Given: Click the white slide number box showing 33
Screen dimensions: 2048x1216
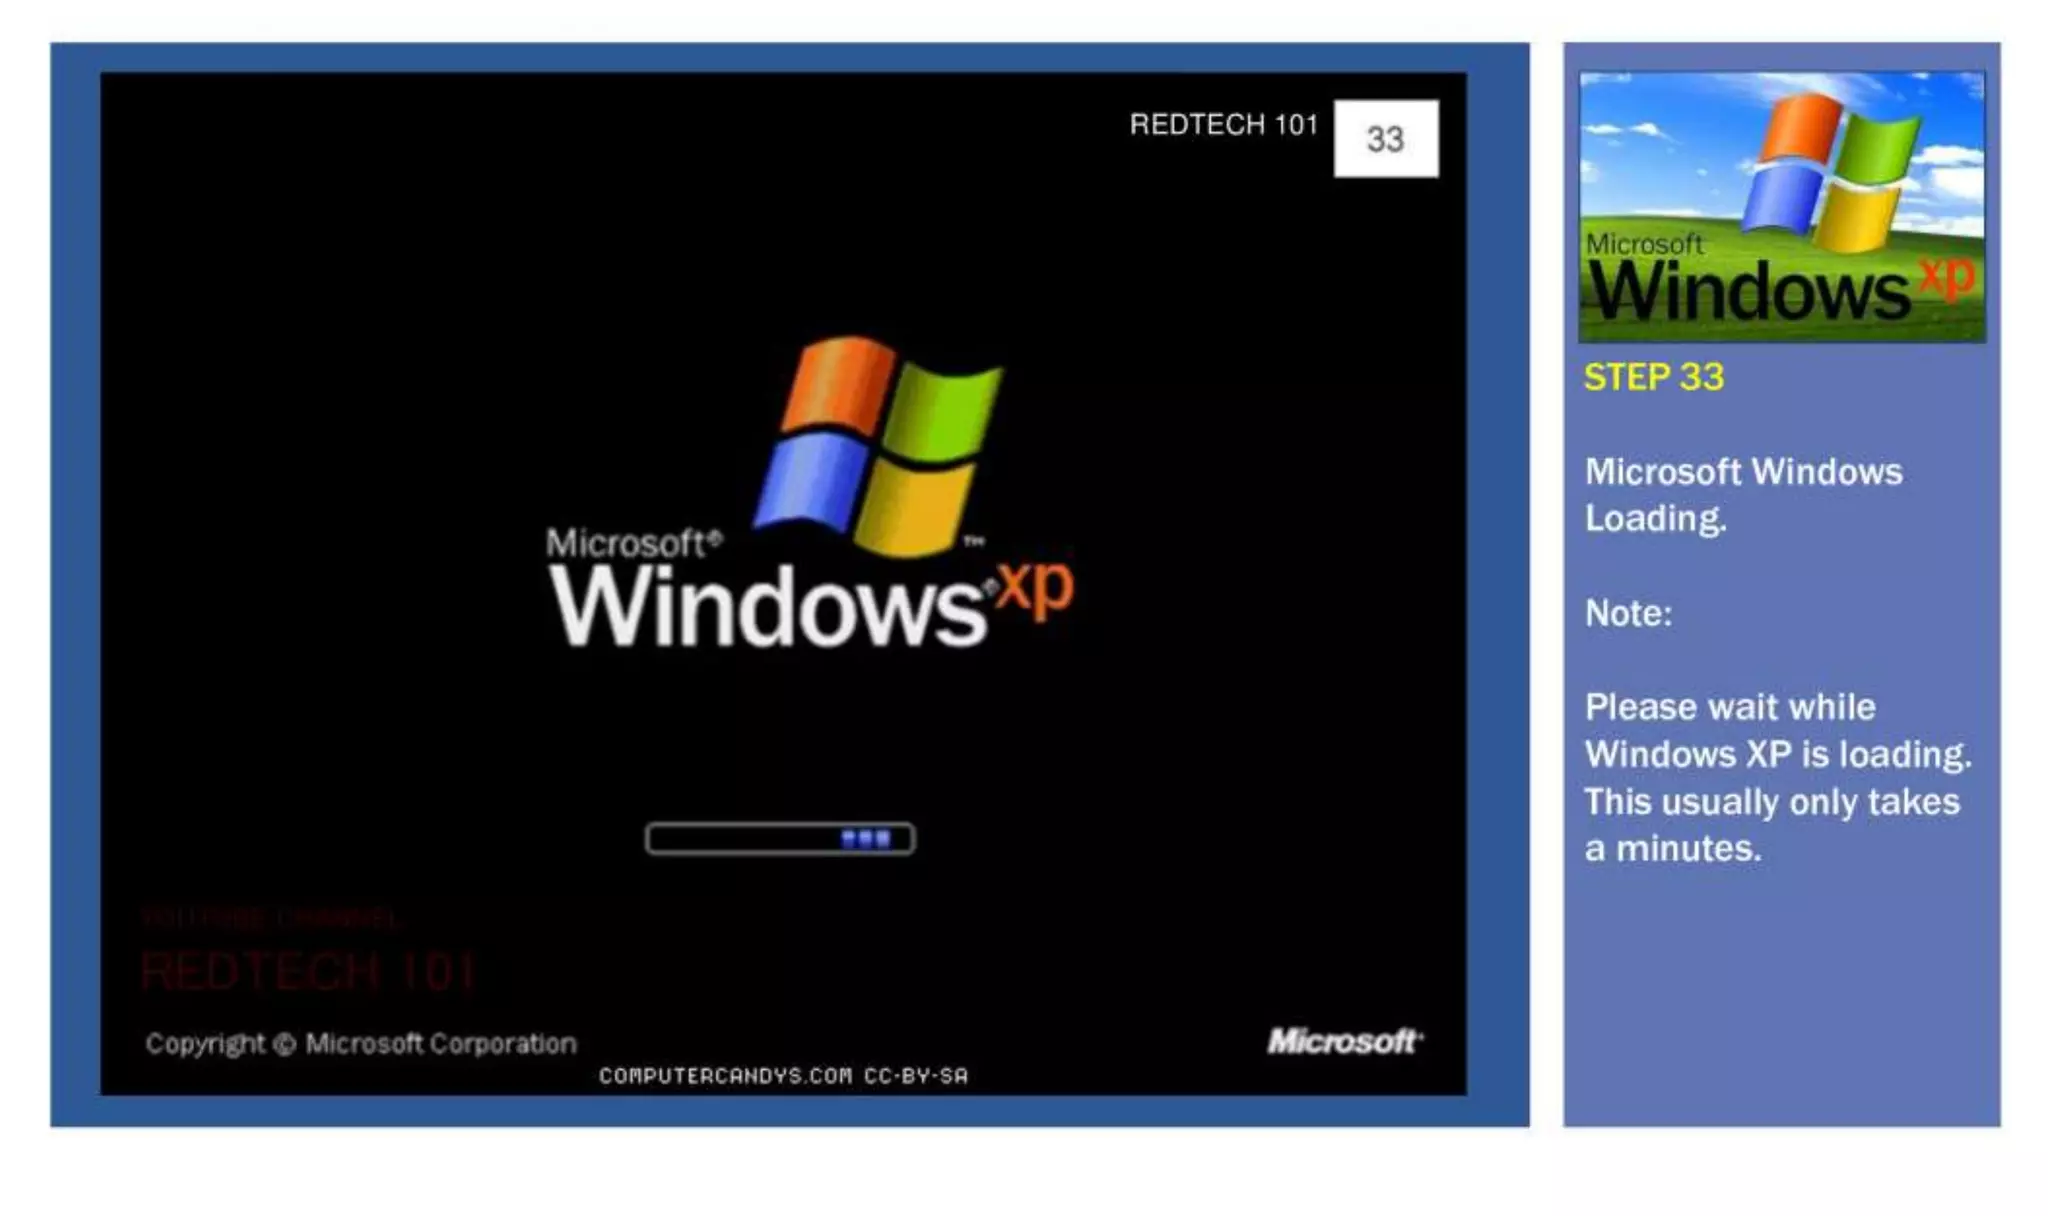Looking at the screenshot, I should (1386, 139).
